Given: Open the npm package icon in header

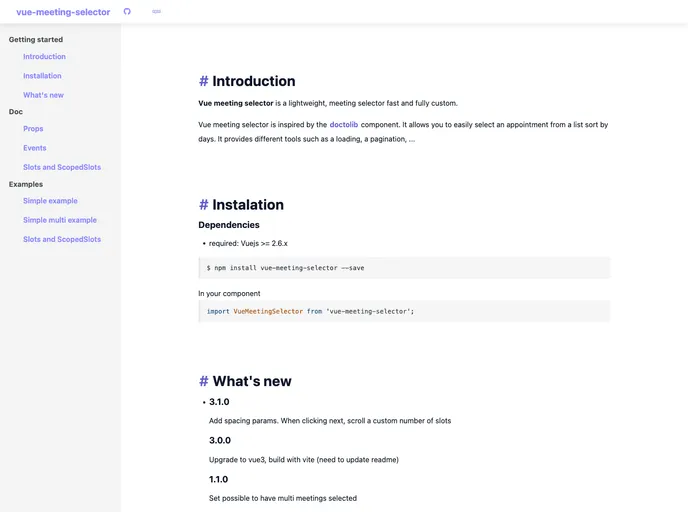Looking at the screenshot, I should click(156, 11).
